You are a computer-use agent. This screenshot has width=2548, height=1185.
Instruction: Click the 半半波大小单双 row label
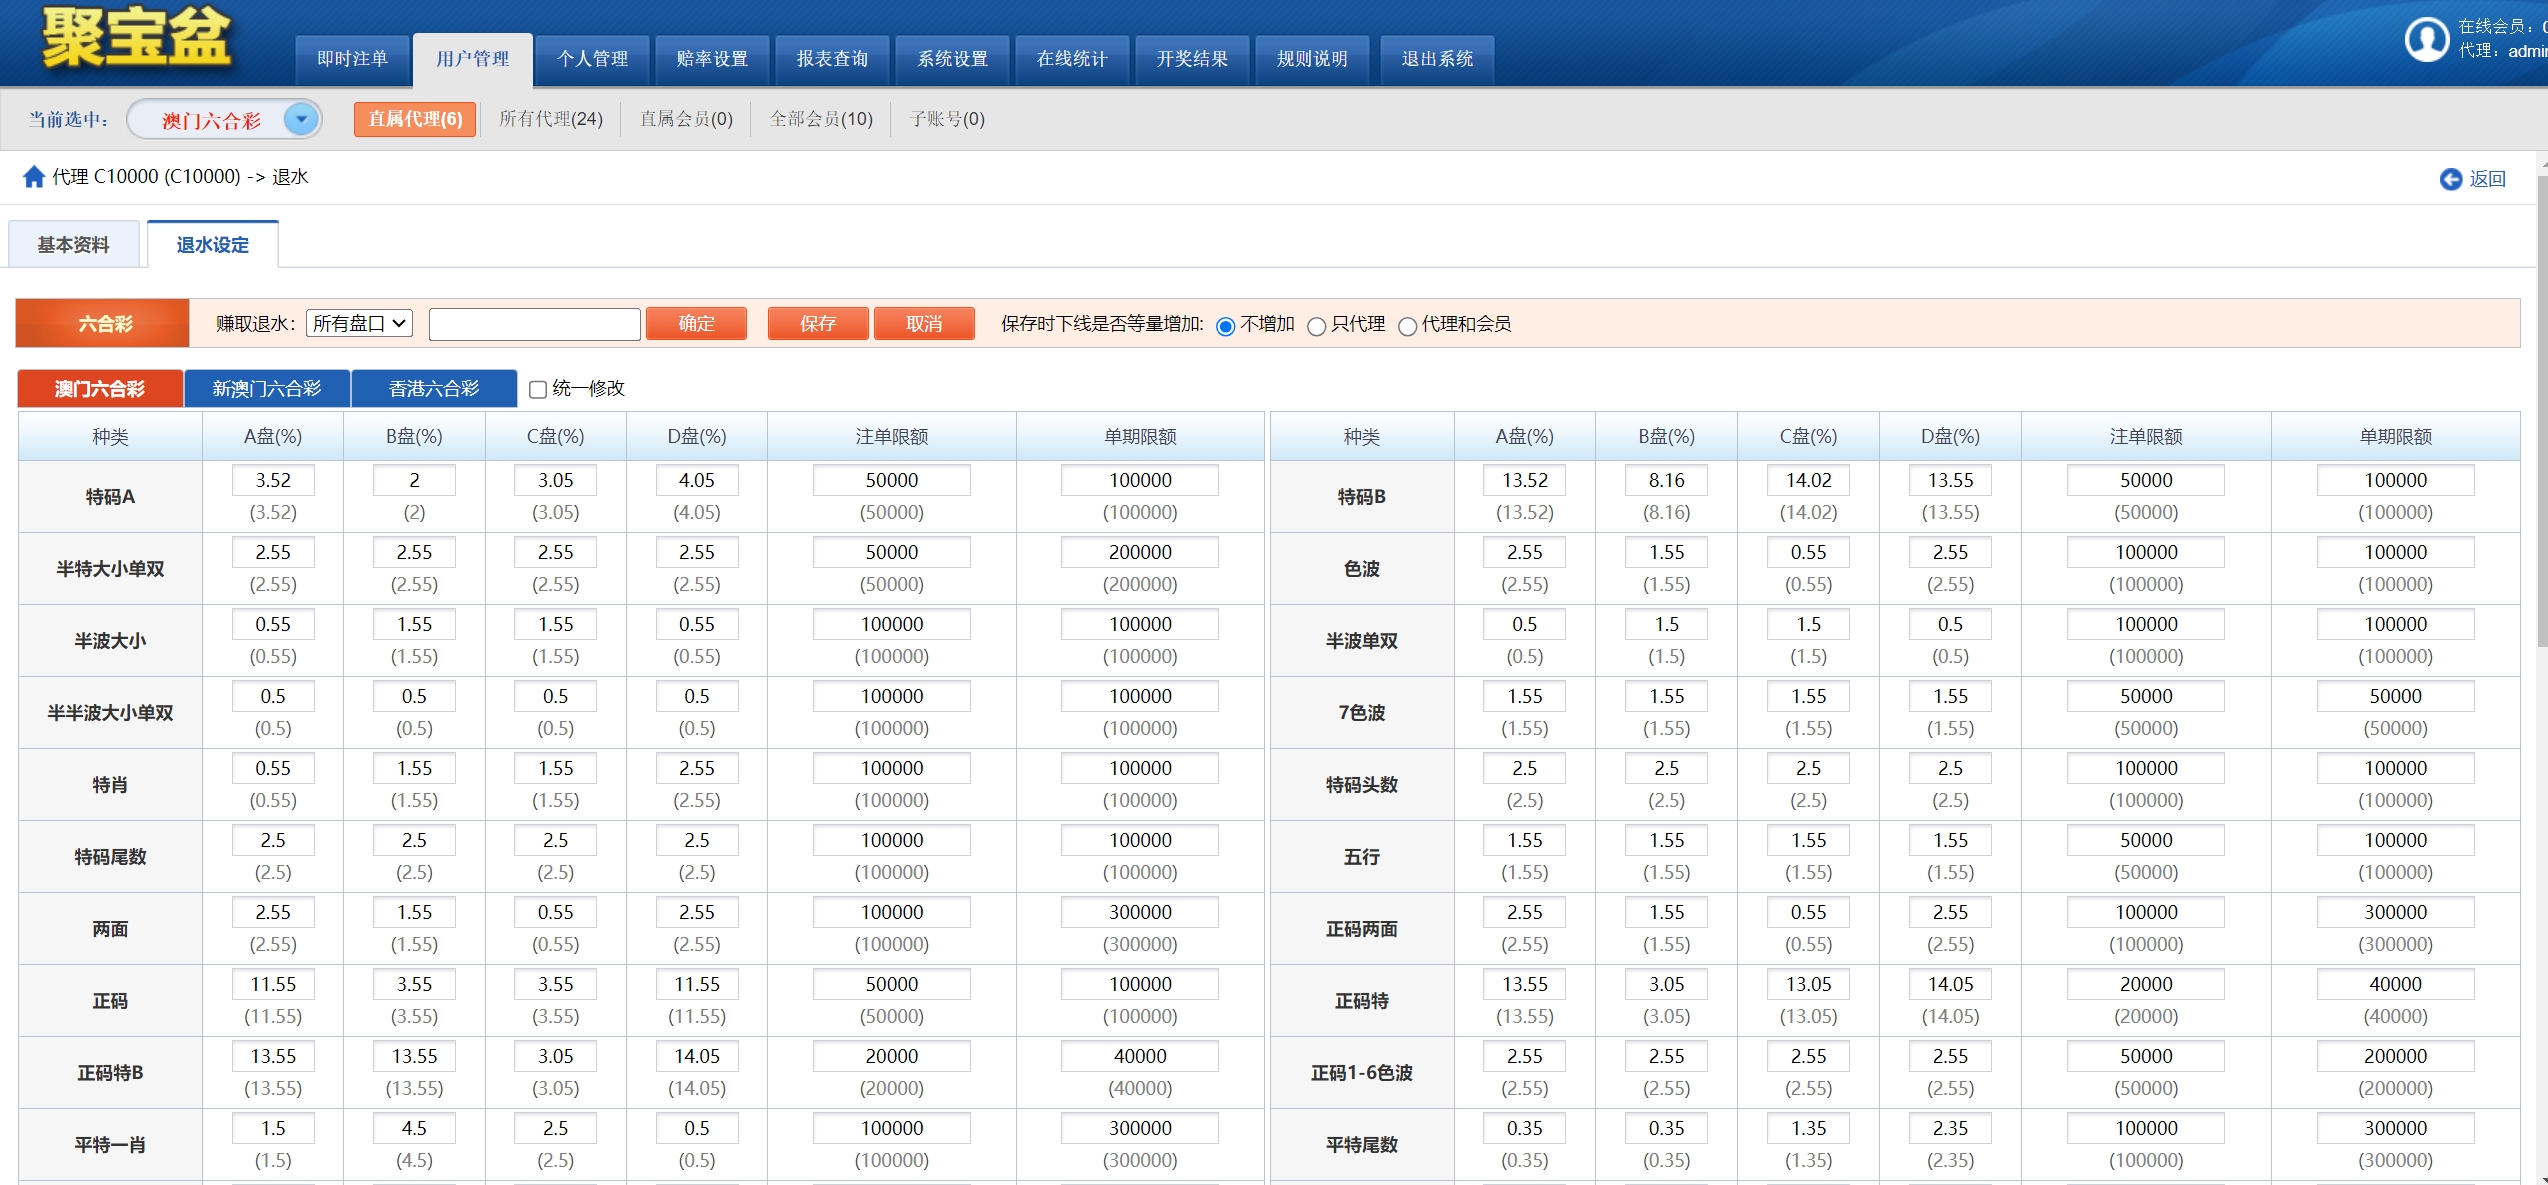(110, 713)
